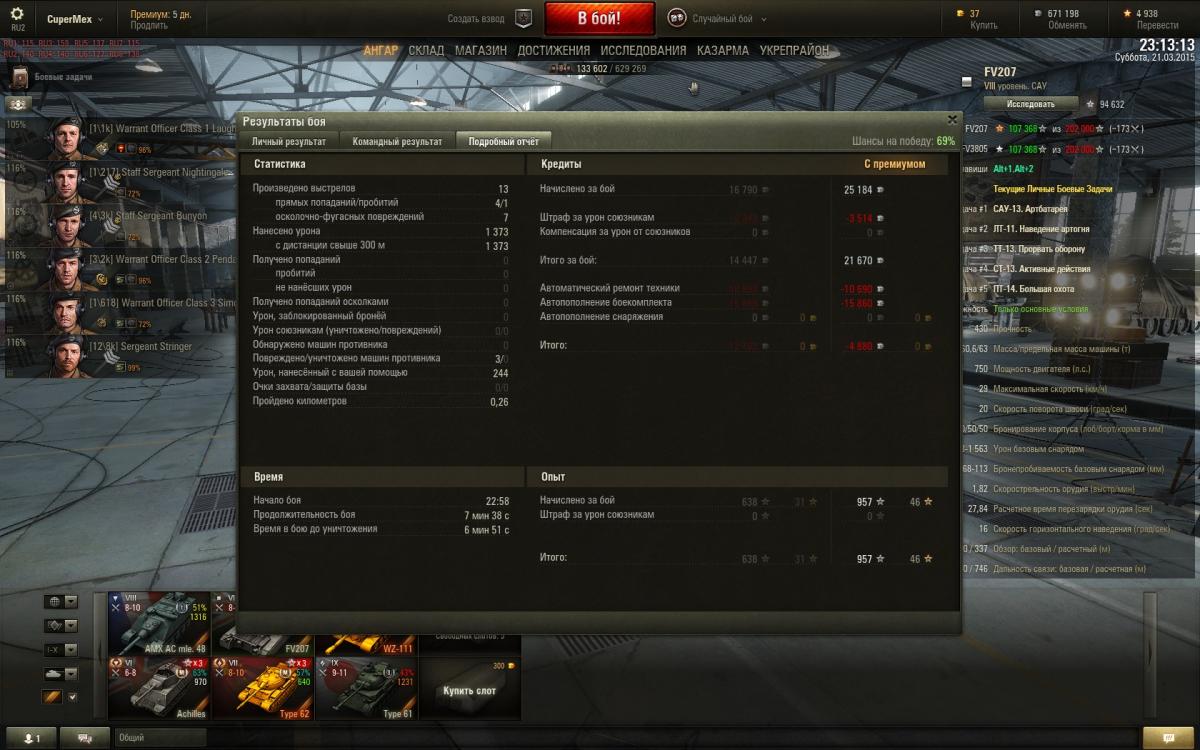This screenshot has height=750, width=1200.
Task: Click the Исследовать button for FV207
Action: click(1031, 103)
